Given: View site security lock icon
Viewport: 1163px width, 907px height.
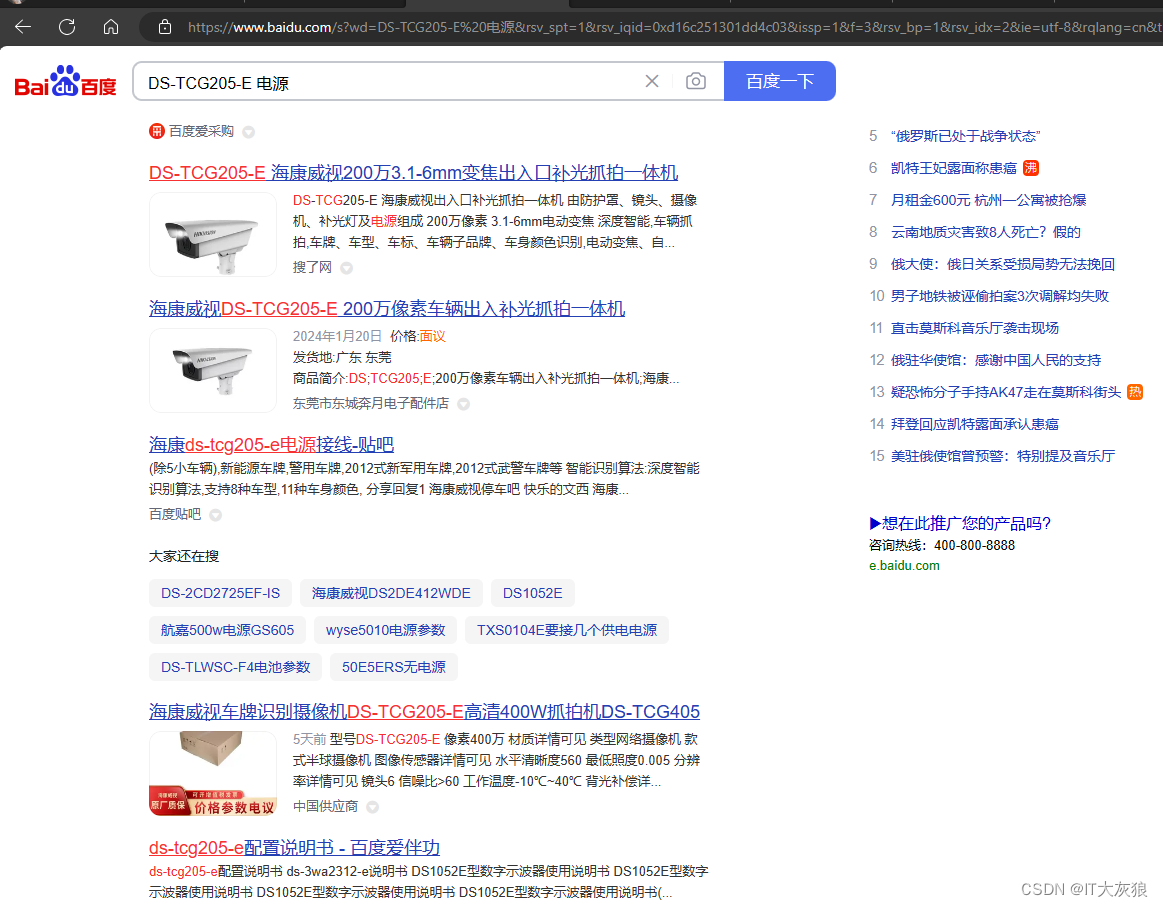Looking at the screenshot, I should (165, 27).
